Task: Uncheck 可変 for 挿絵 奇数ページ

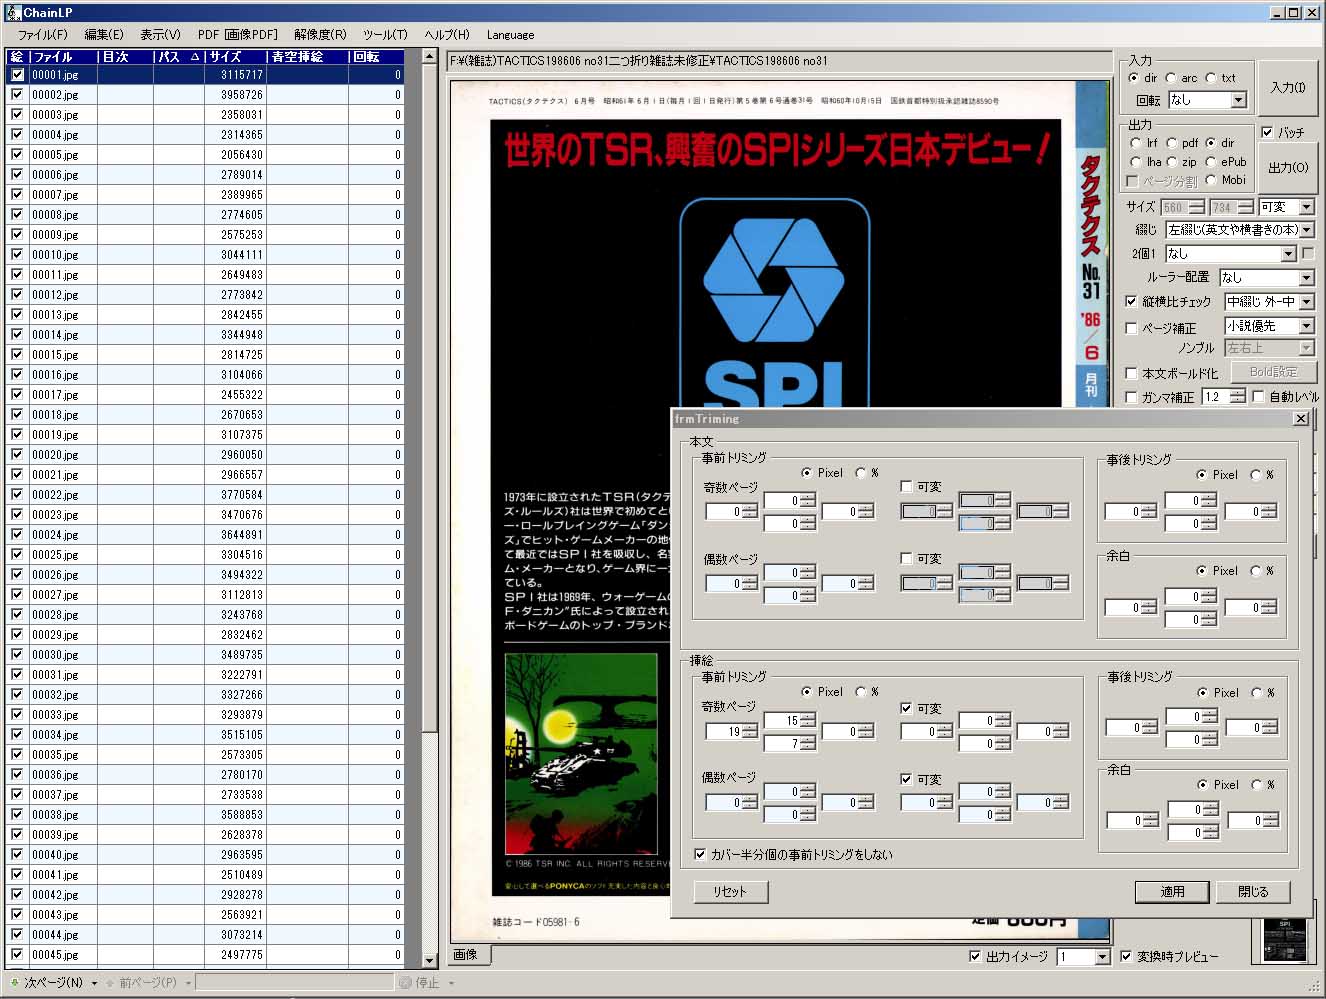Action: point(906,708)
